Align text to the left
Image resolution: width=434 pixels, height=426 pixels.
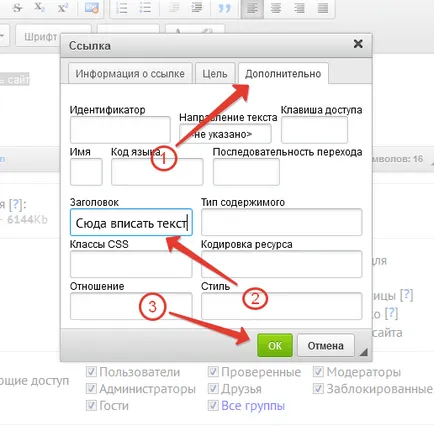click(x=252, y=7)
